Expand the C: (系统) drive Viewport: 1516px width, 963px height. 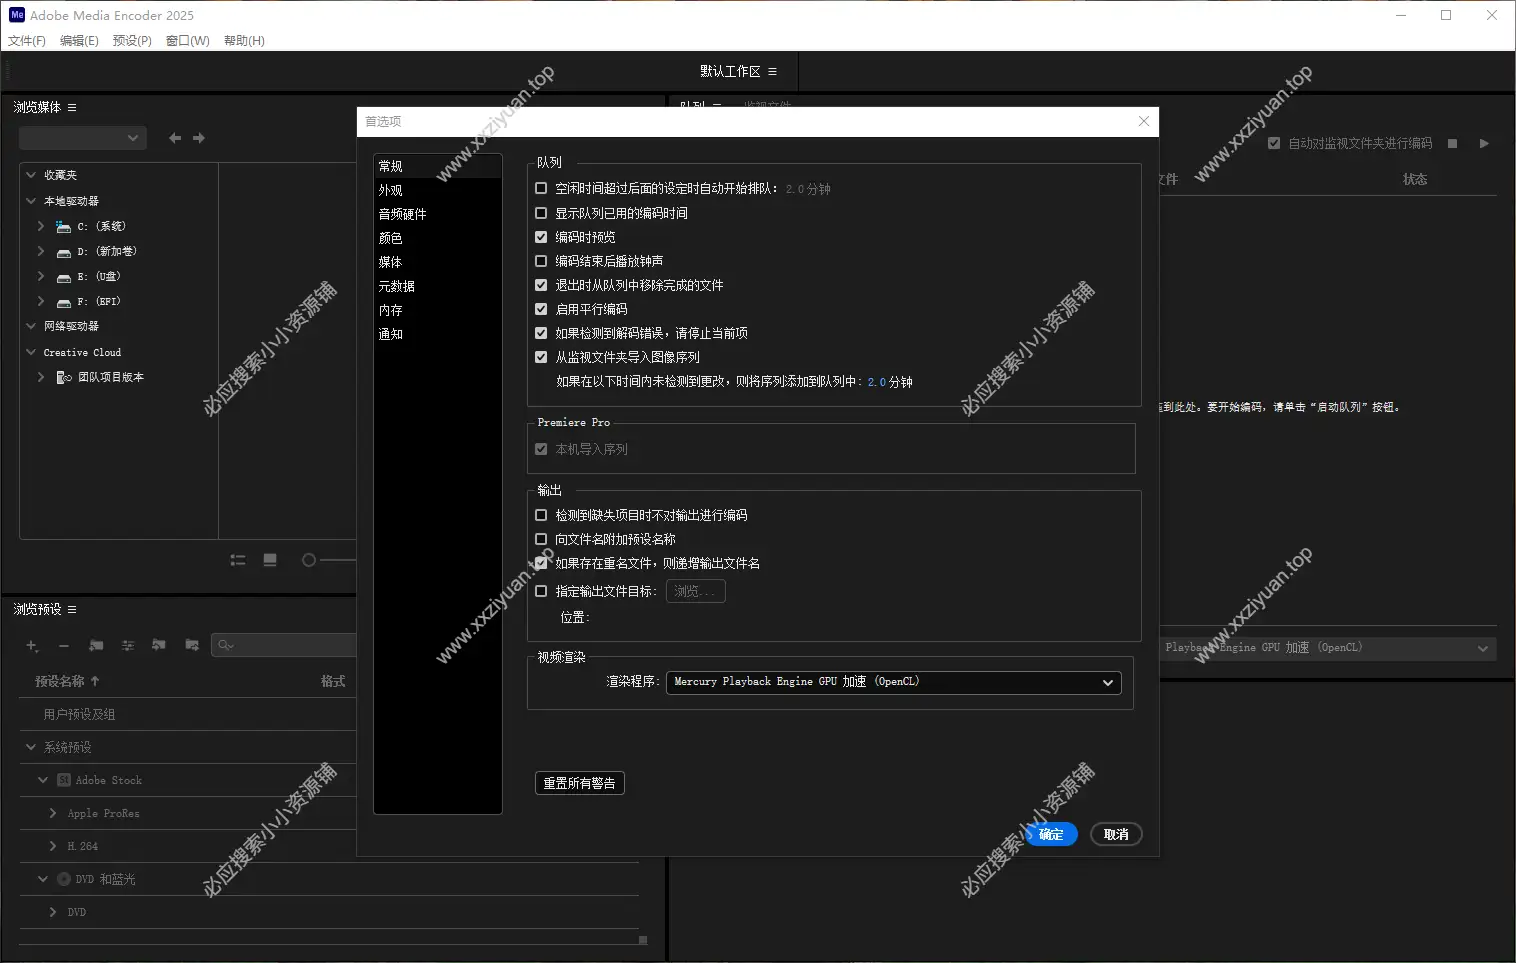[x=41, y=227]
